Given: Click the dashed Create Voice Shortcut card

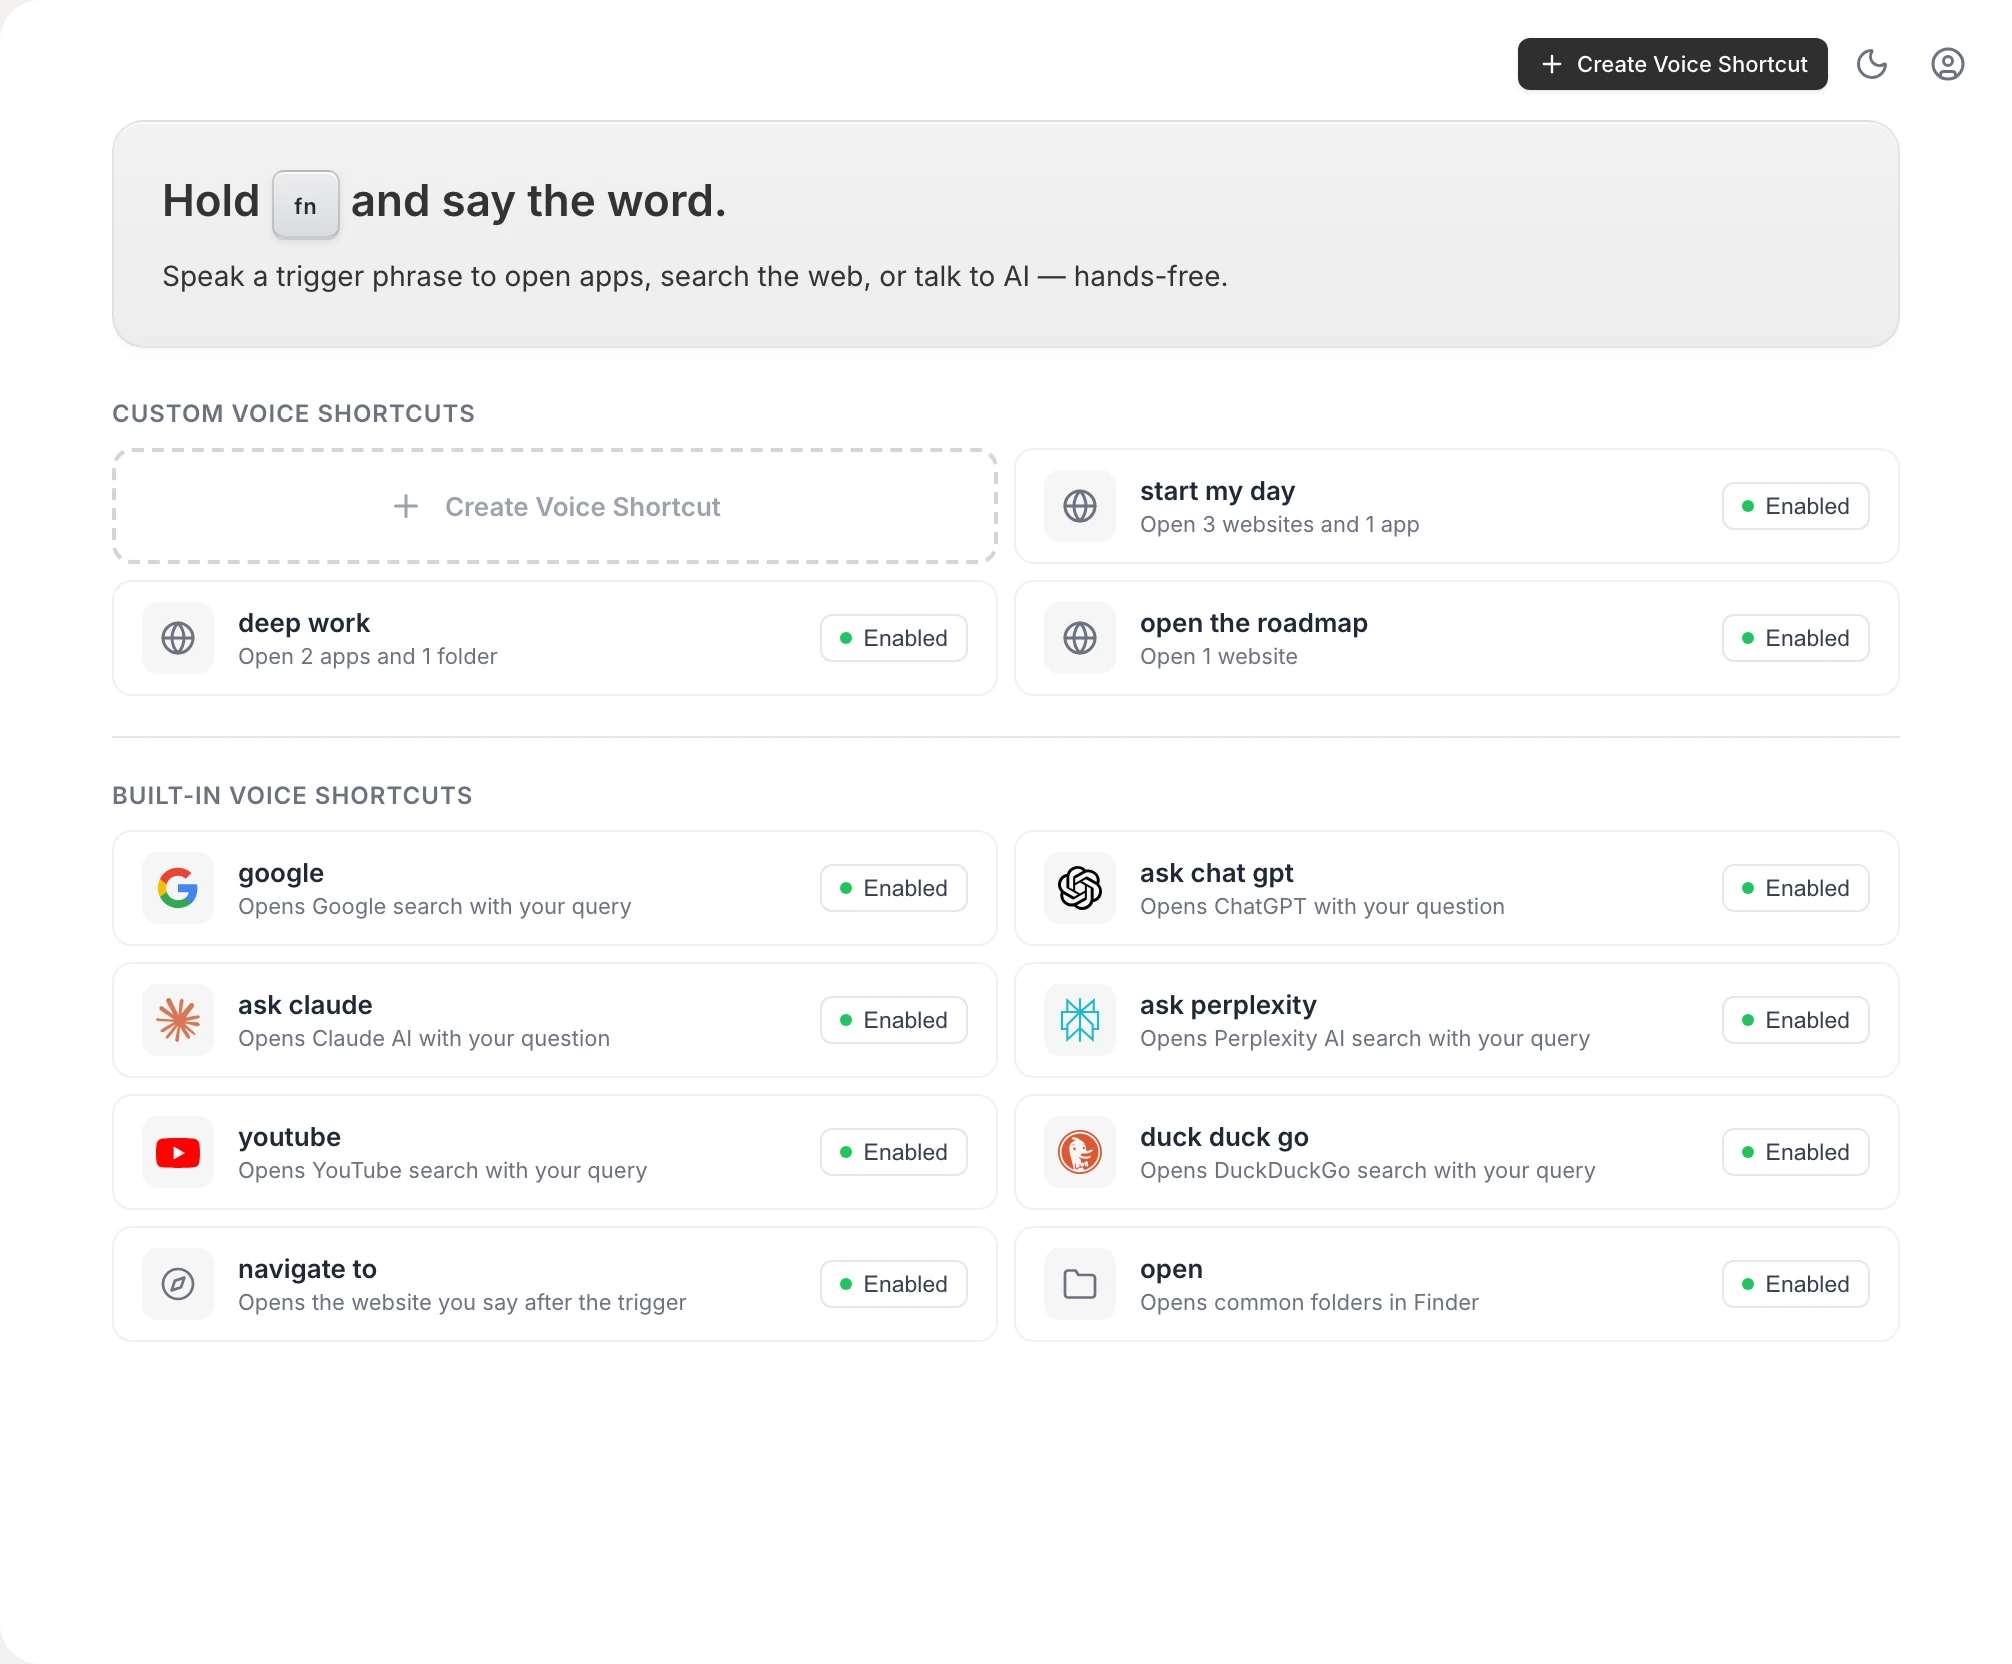Looking at the screenshot, I should click(555, 506).
